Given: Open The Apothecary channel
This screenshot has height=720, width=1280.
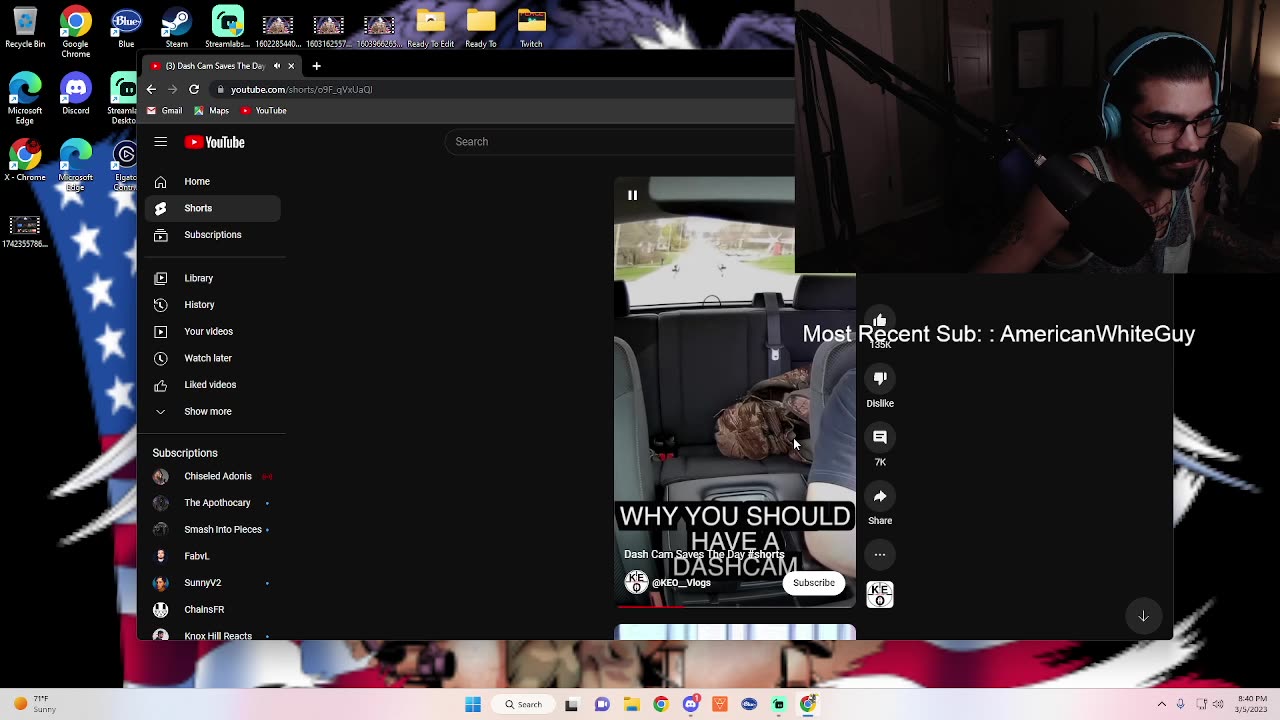Looking at the screenshot, I should [213, 503].
